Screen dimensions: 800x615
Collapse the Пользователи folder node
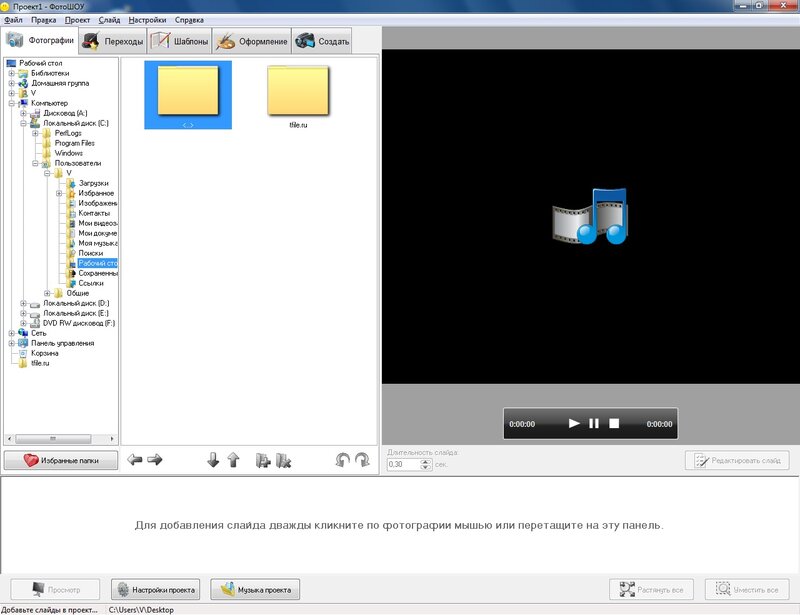point(35,163)
